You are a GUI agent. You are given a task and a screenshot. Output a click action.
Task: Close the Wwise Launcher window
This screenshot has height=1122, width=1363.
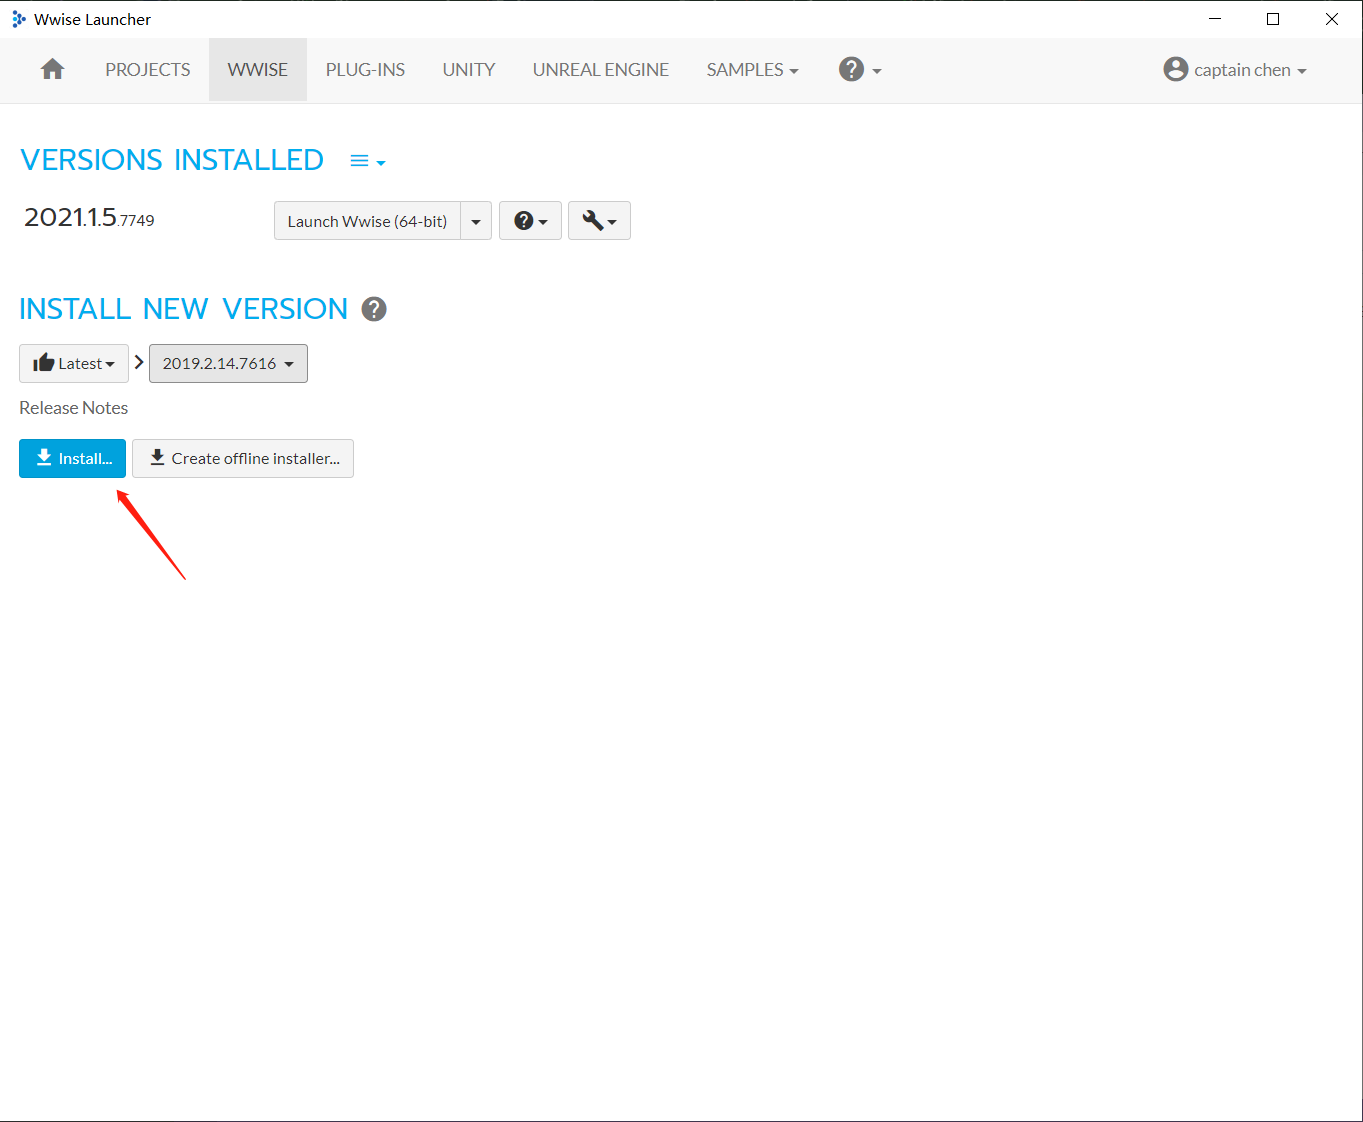tap(1332, 19)
